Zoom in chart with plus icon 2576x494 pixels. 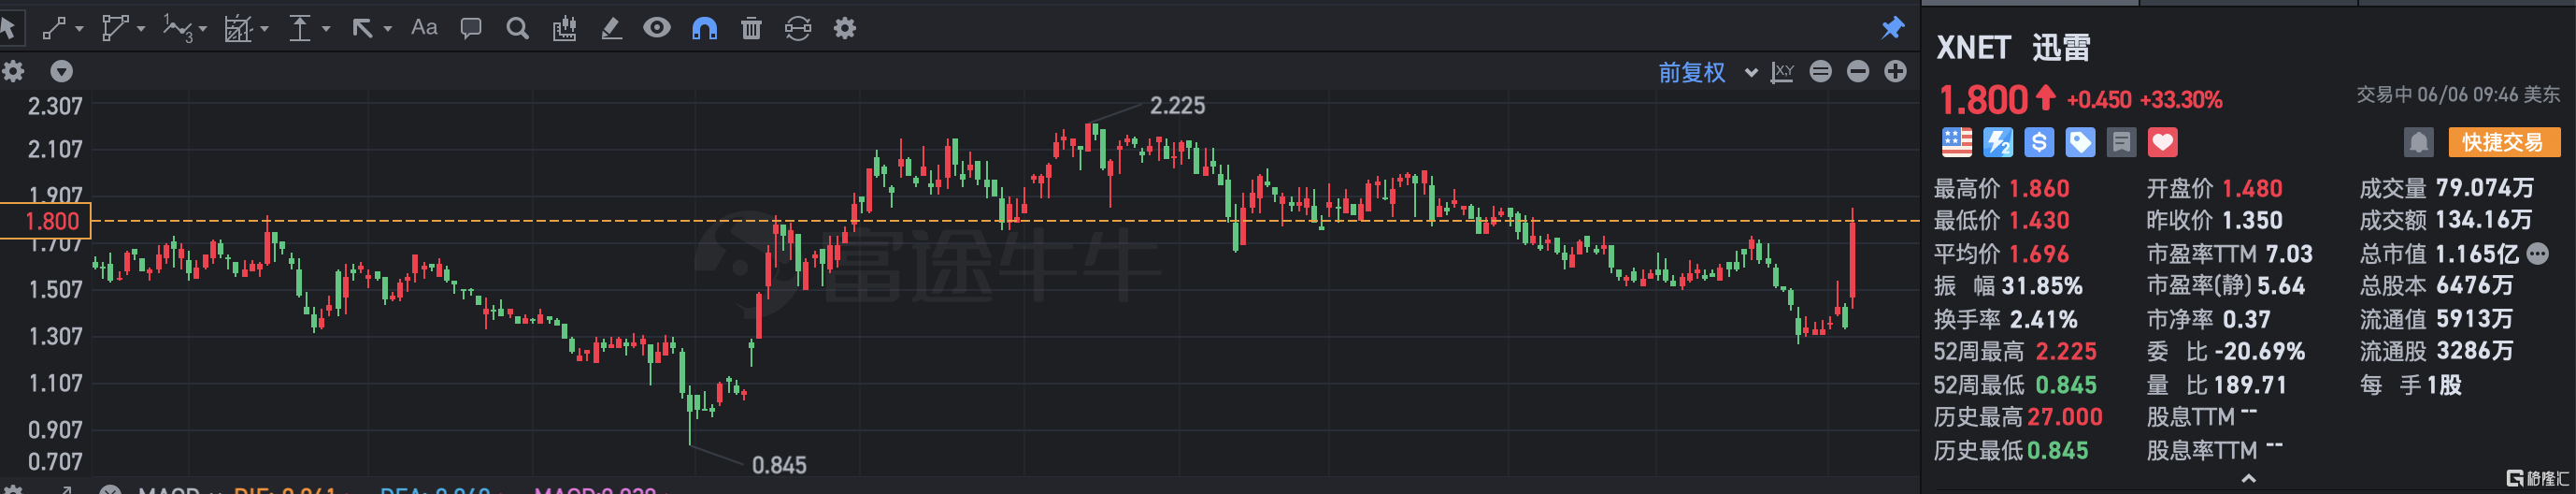[x=1895, y=71]
